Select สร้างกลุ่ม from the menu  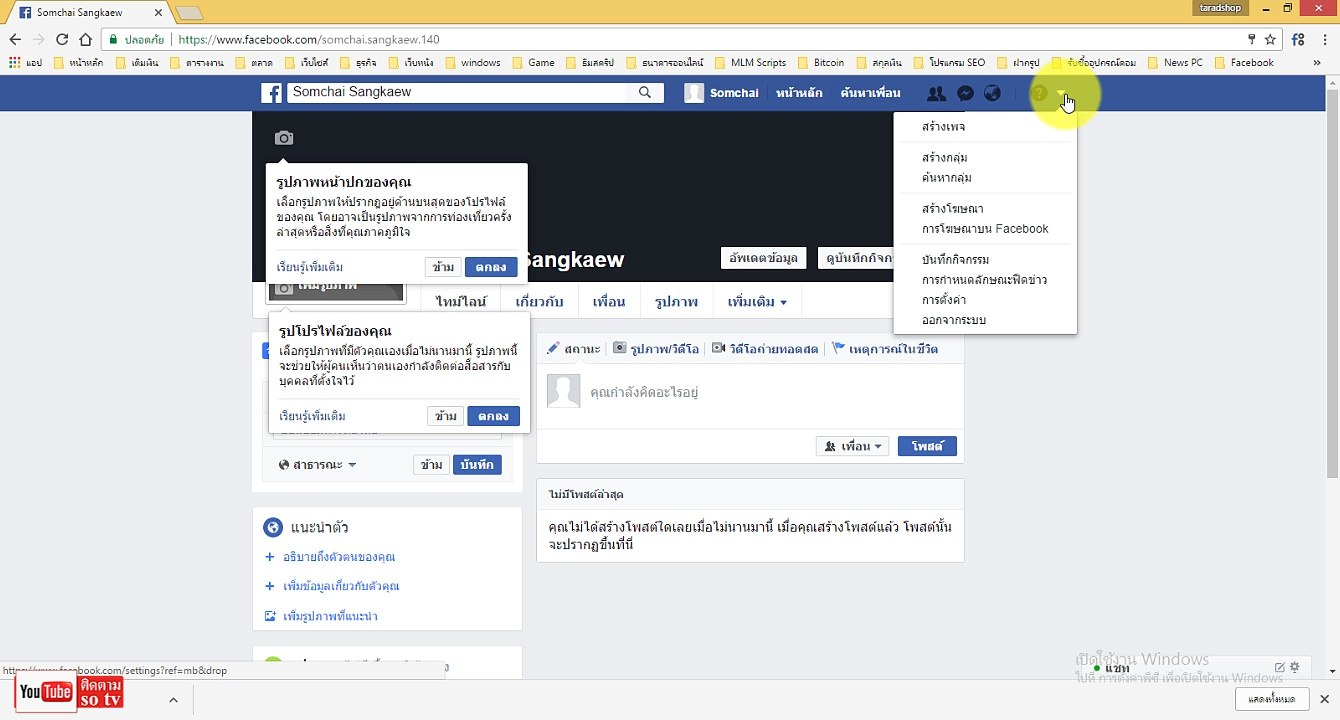(944, 158)
